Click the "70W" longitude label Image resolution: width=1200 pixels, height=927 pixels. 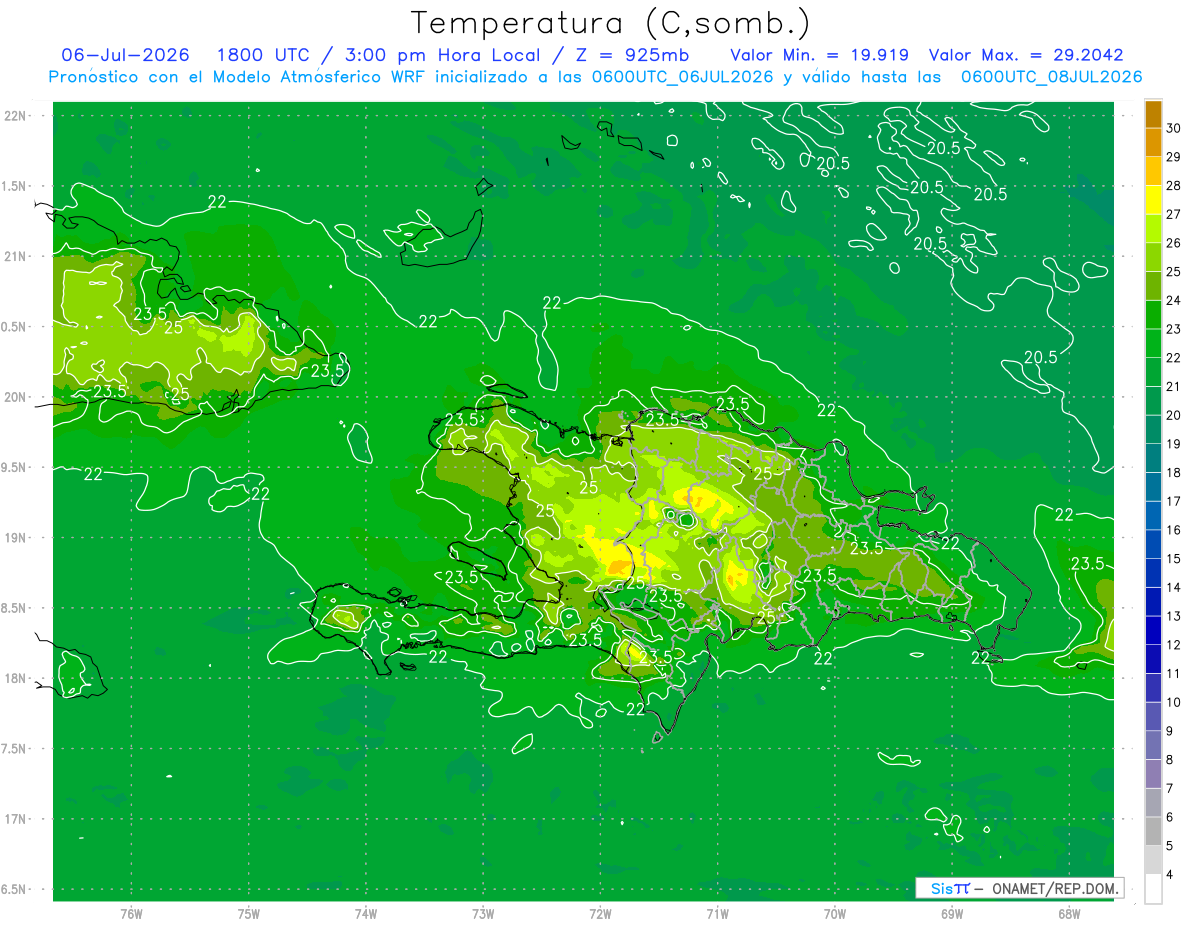pyautogui.click(x=835, y=914)
